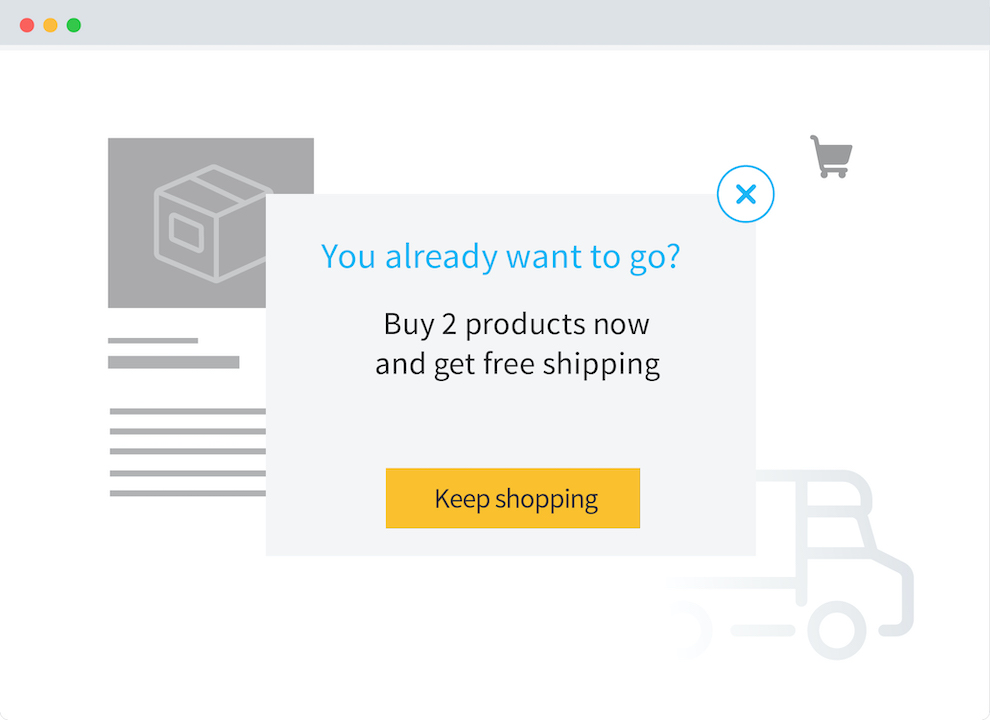Click the first grey description line
Viewport: 990px width, 720px height.
[188, 411]
